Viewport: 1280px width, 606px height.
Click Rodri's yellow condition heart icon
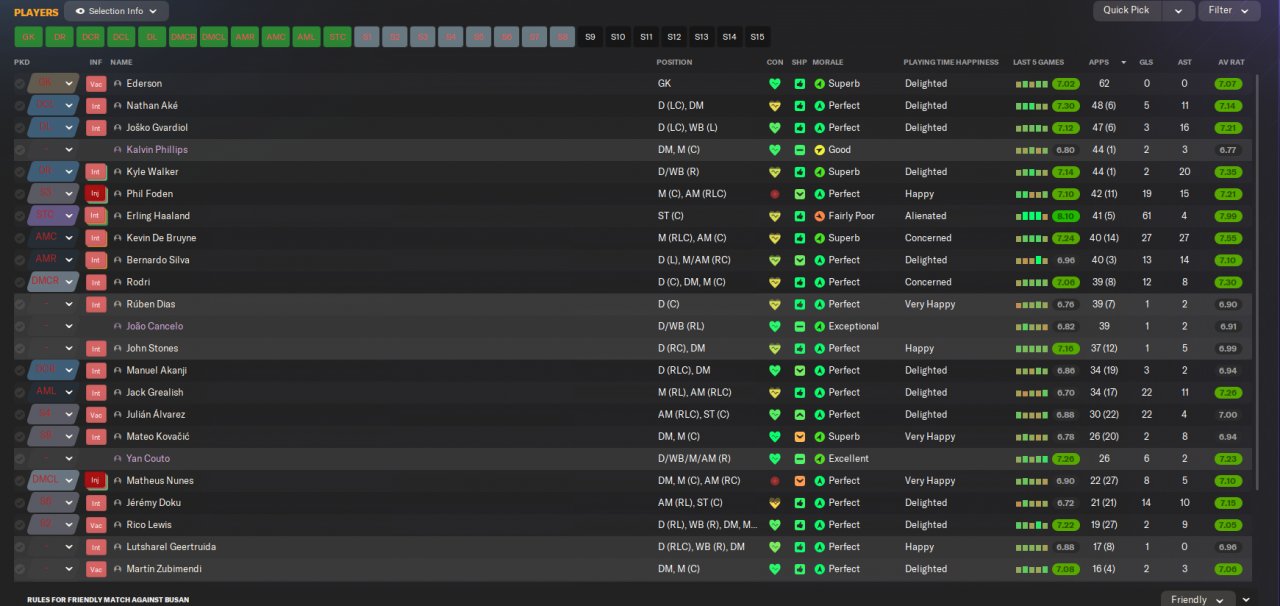tap(774, 282)
